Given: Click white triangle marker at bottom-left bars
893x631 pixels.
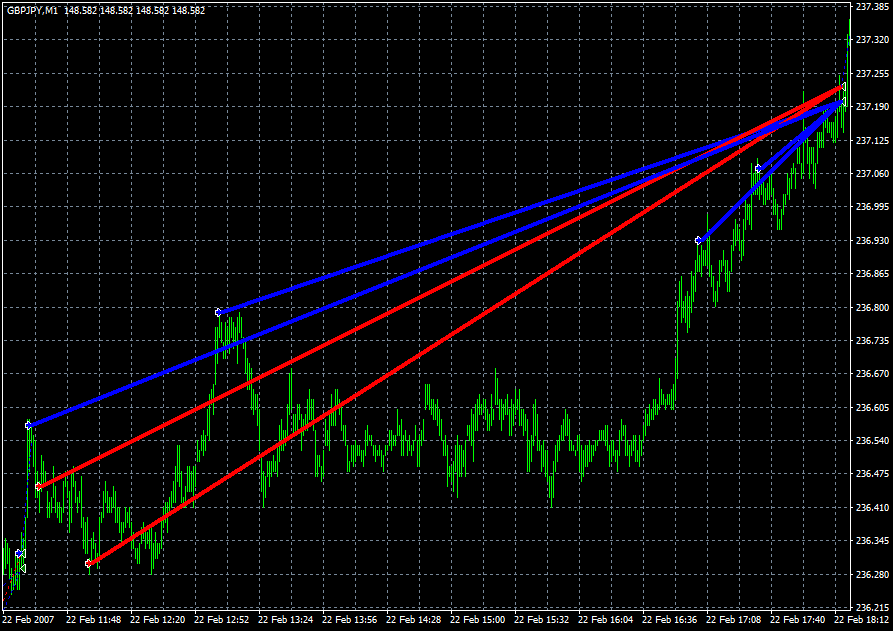Looking at the screenshot, I should point(22,568).
